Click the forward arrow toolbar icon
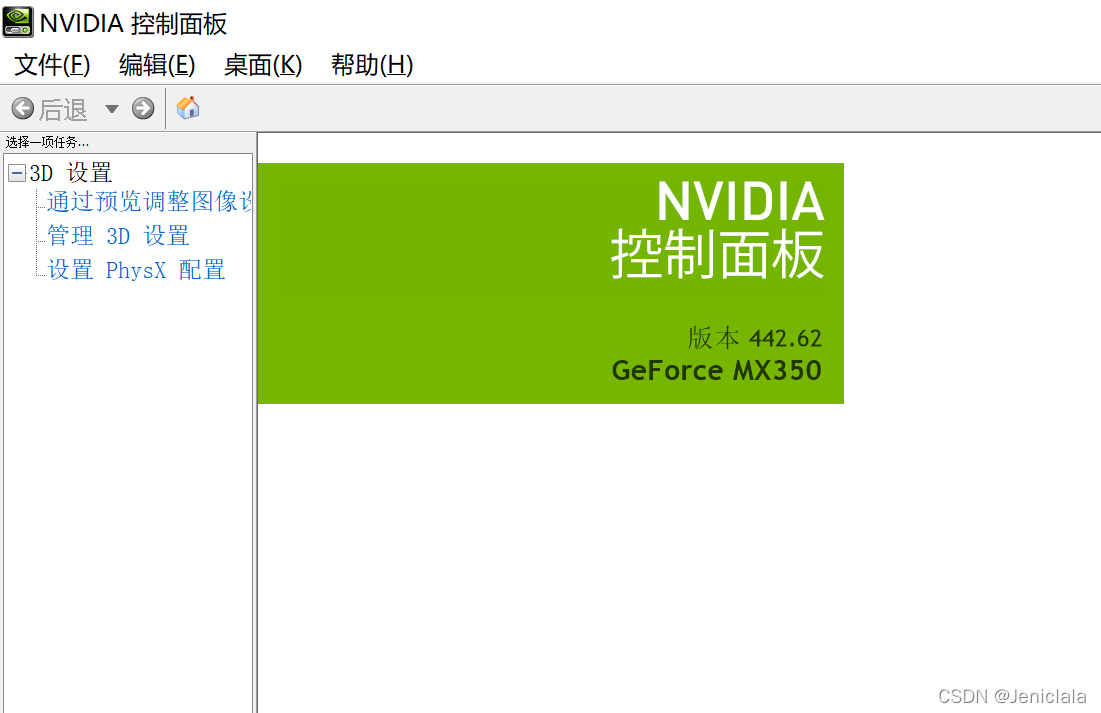 [143, 108]
